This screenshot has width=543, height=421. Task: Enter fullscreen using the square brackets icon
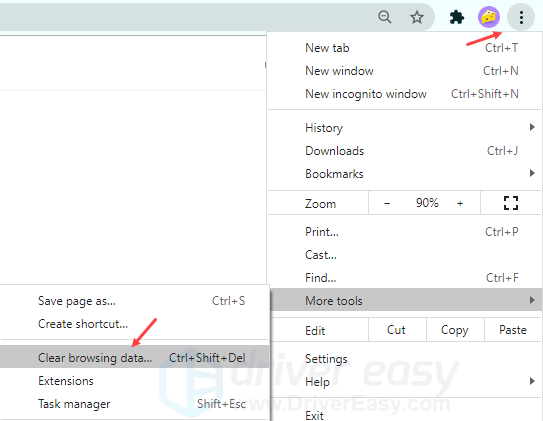511,203
